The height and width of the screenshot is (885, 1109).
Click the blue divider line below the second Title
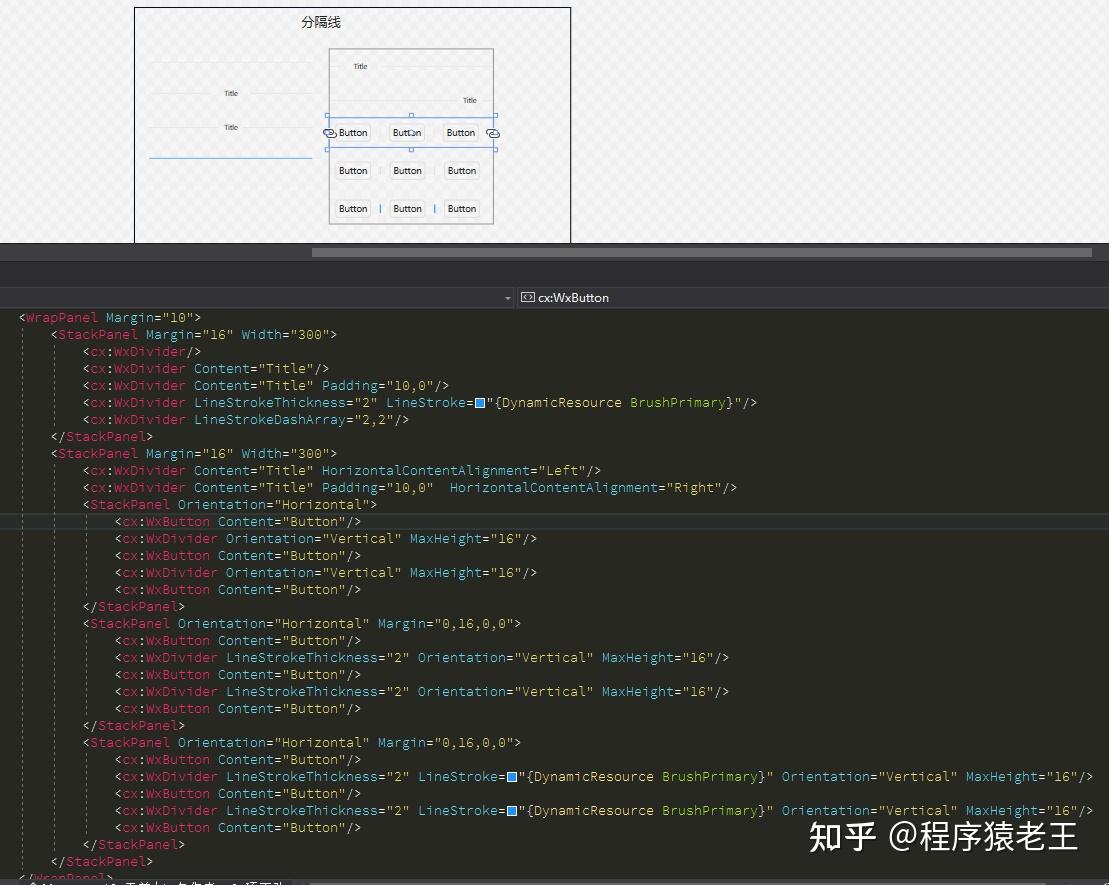click(x=231, y=155)
